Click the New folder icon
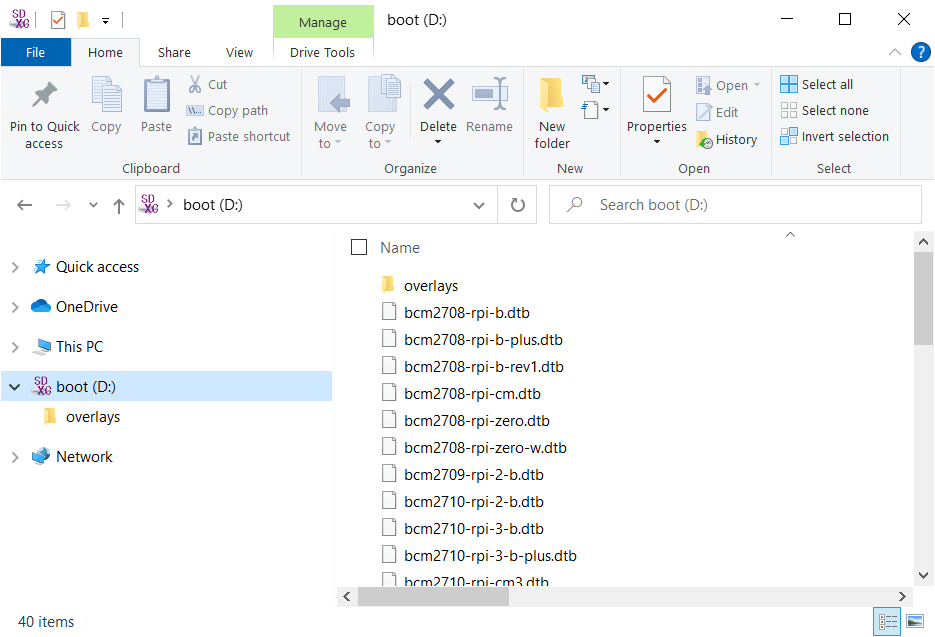Viewport: 935px width, 637px height. (x=552, y=94)
